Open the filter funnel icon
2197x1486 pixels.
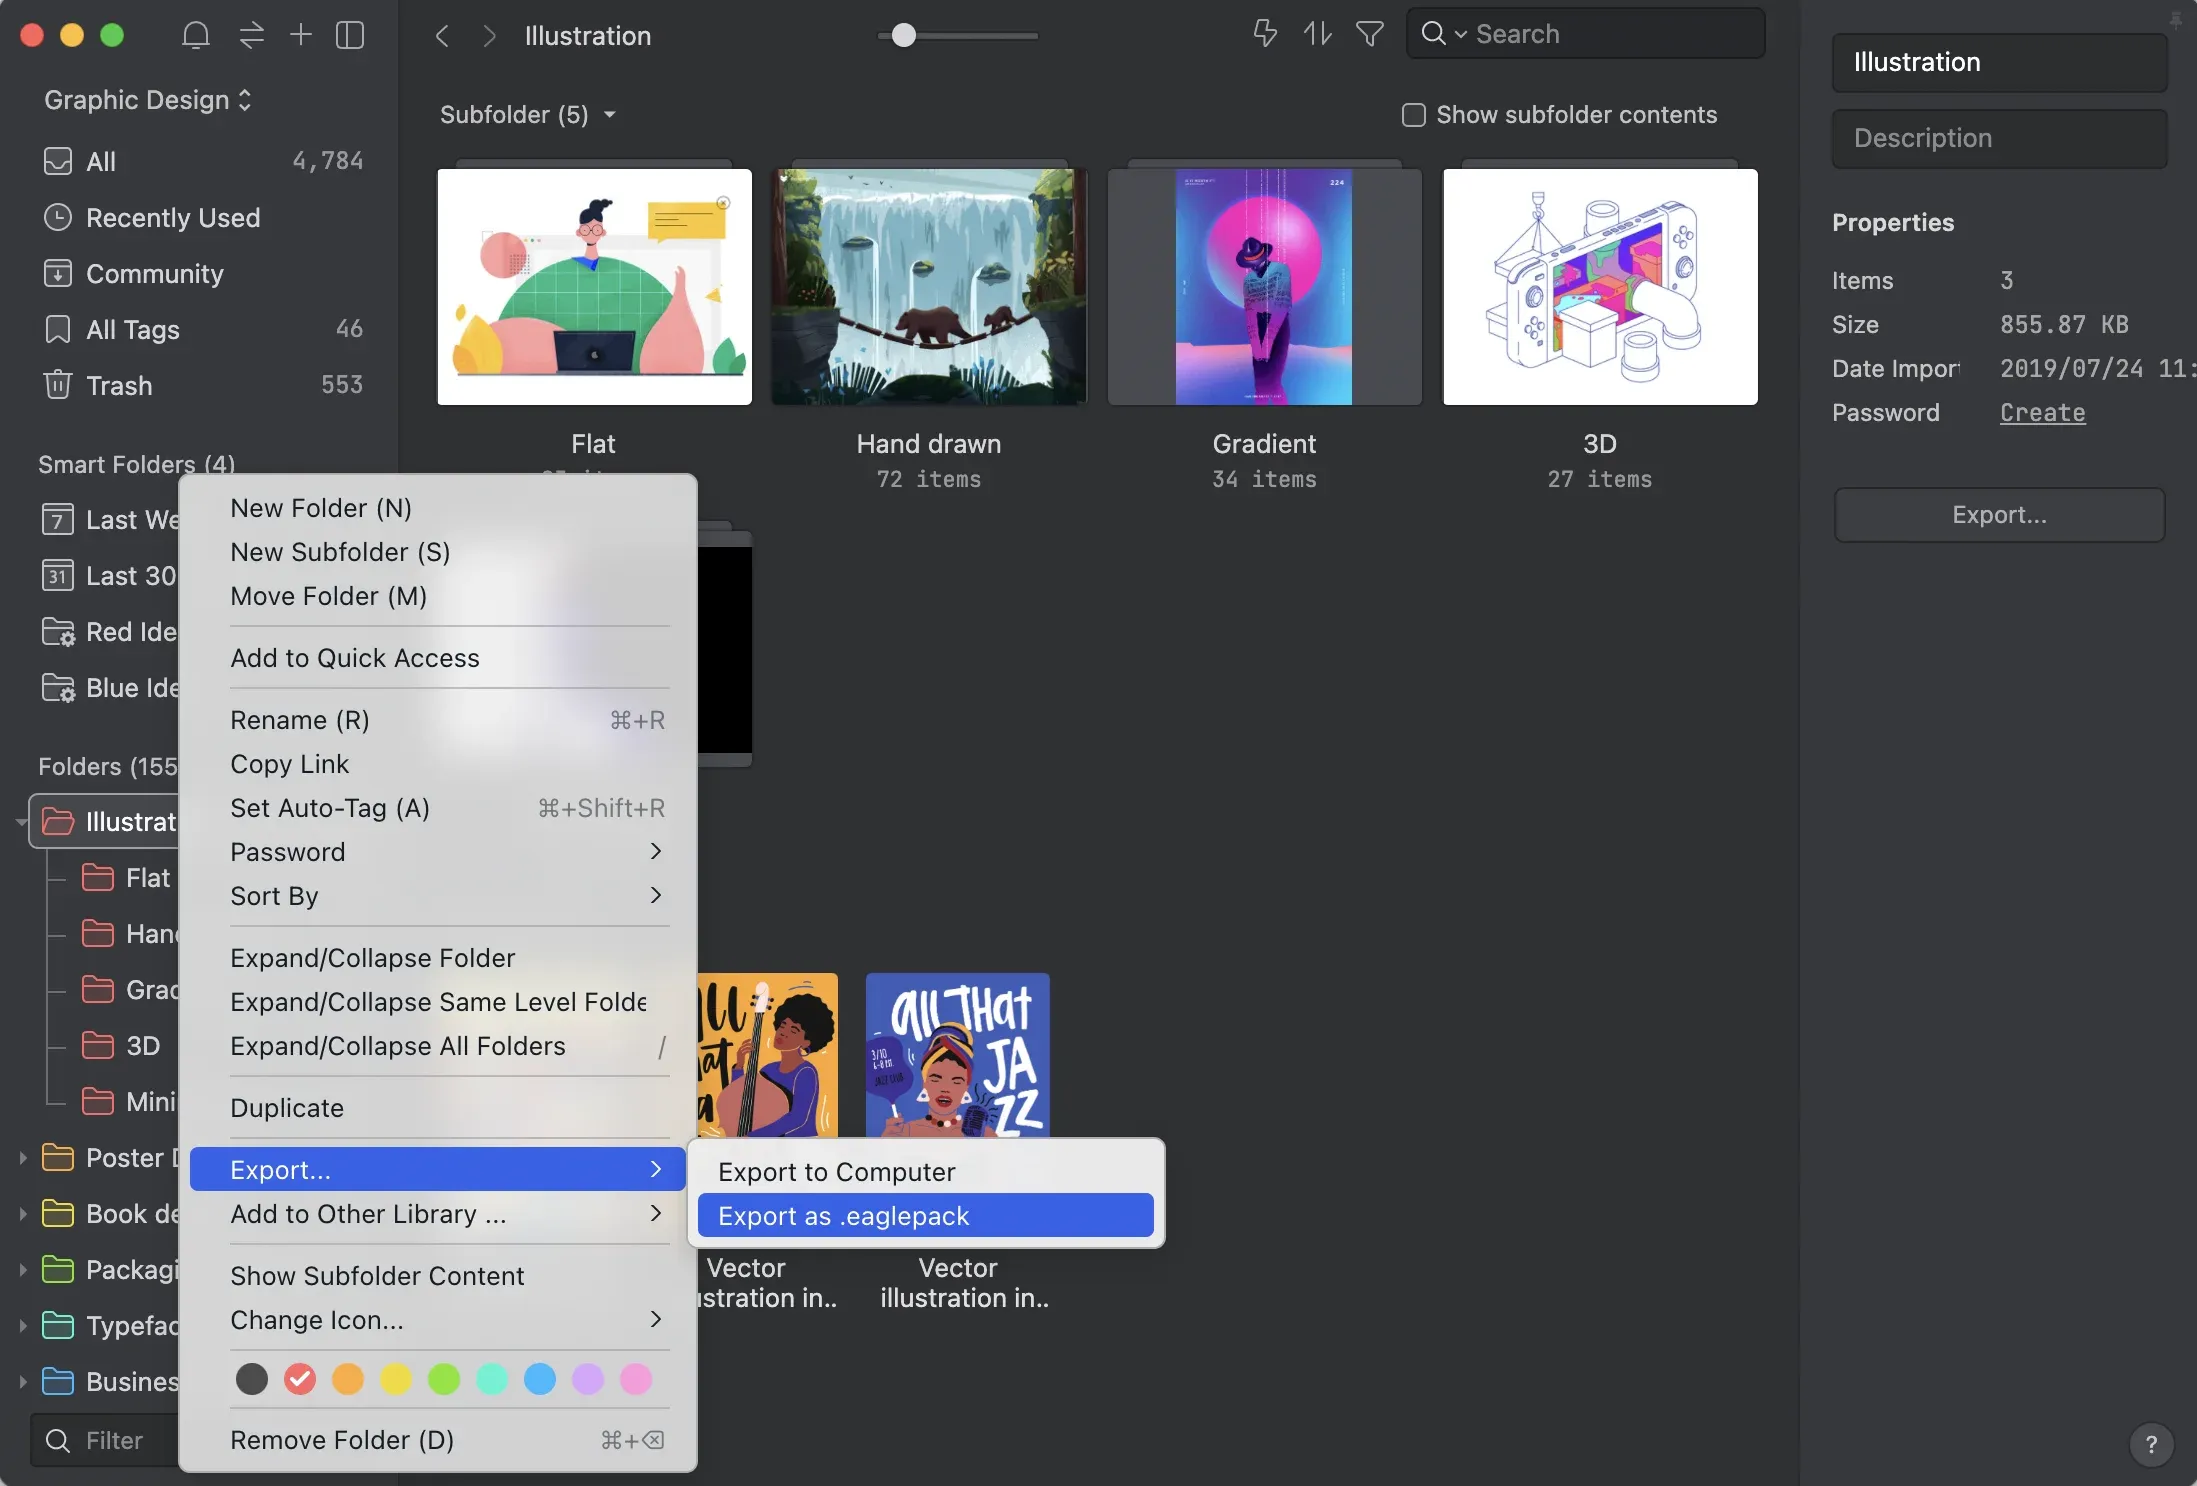(x=1369, y=34)
